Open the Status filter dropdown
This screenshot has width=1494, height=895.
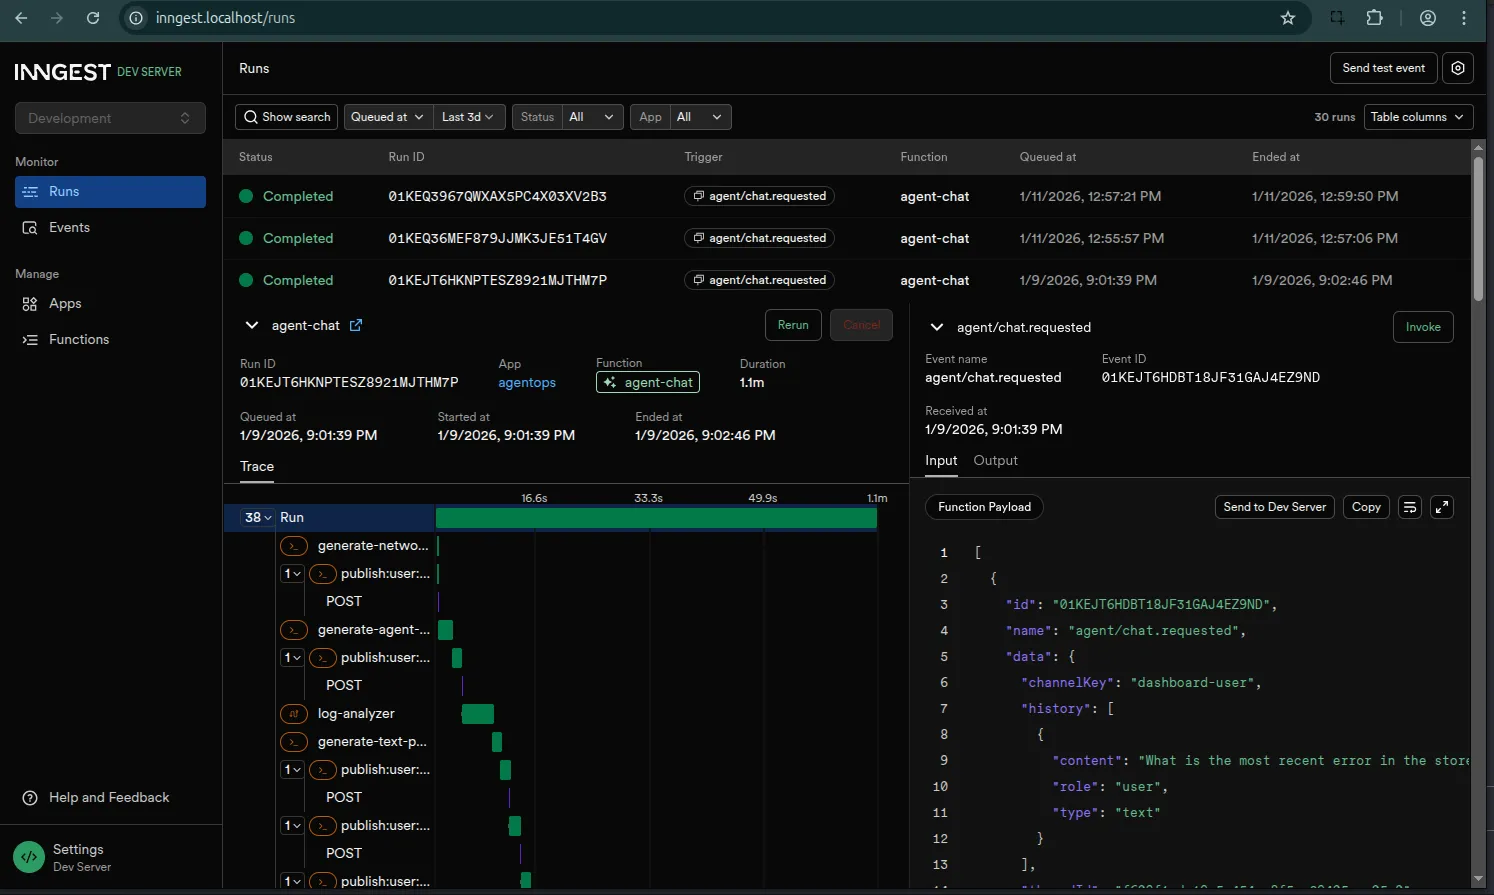tap(592, 117)
